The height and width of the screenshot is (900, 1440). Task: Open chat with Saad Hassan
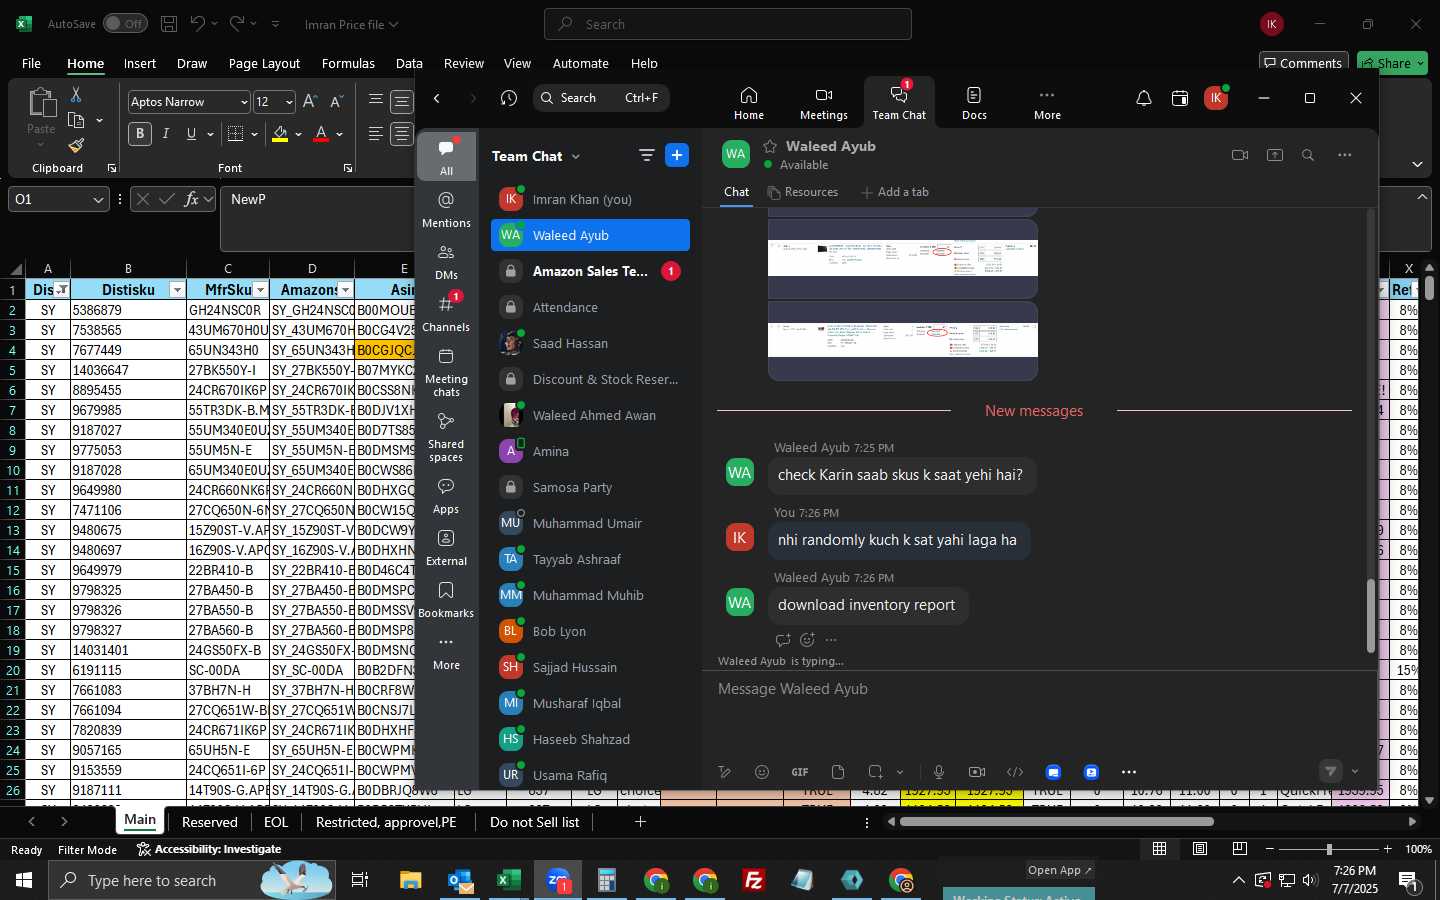pyautogui.click(x=590, y=343)
